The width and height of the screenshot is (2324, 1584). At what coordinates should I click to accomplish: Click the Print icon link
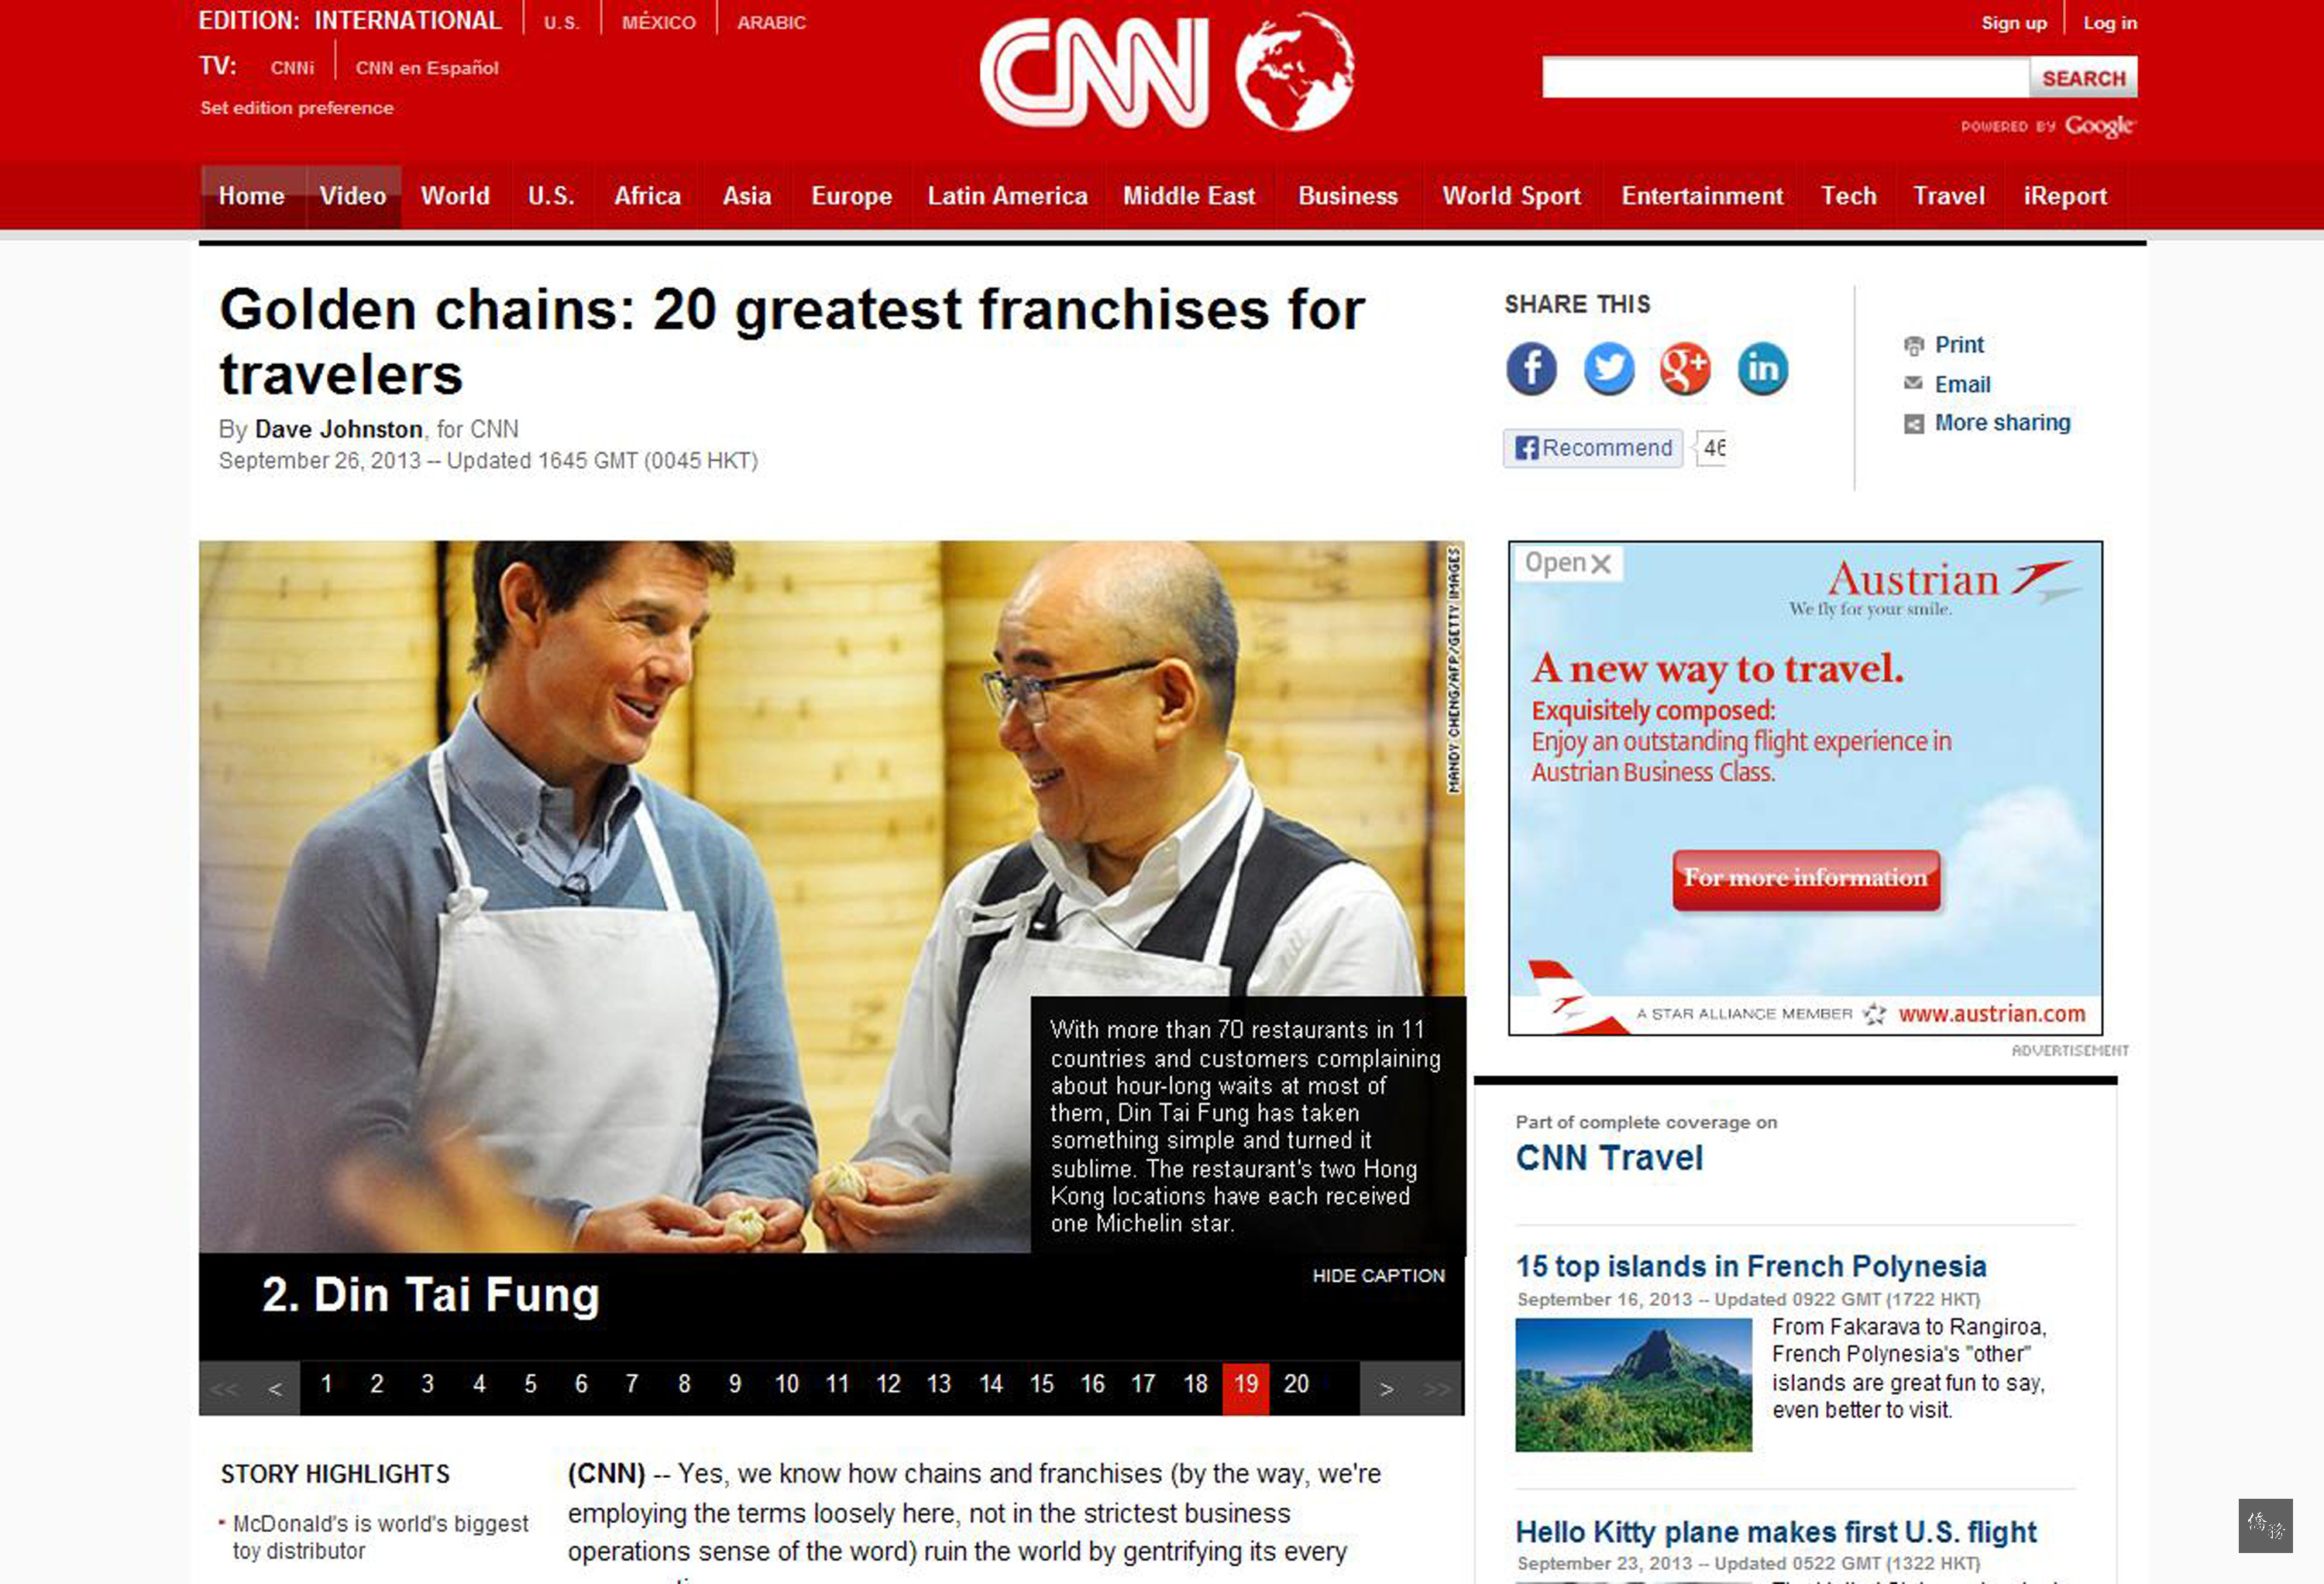pyautogui.click(x=1944, y=345)
